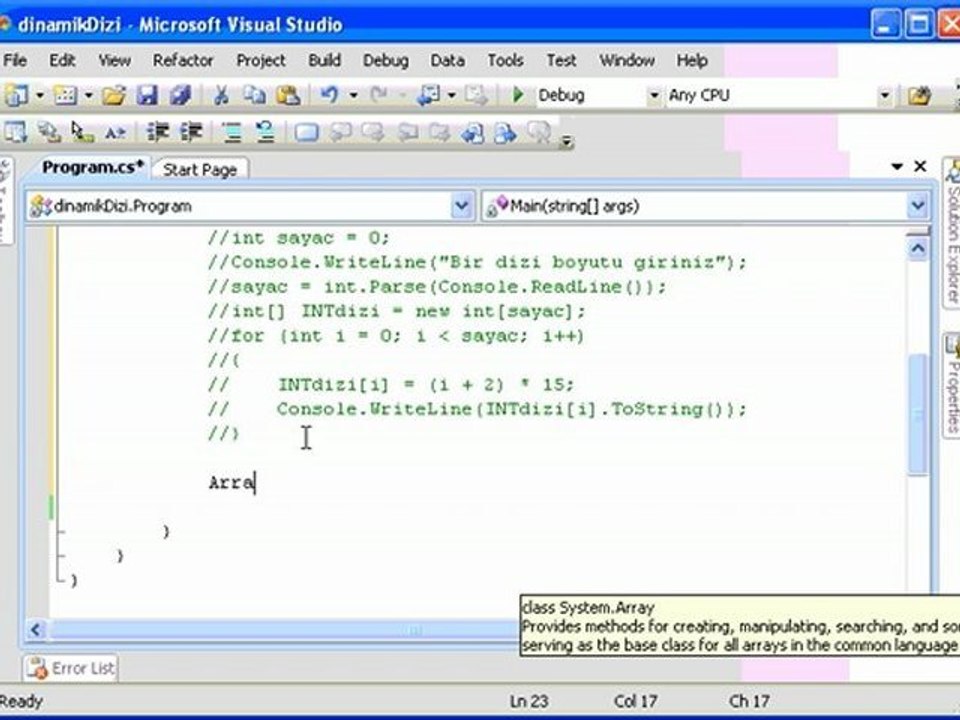Click the Undo arrow icon
This screenshot has height=720, width=960.
(329, 95)
